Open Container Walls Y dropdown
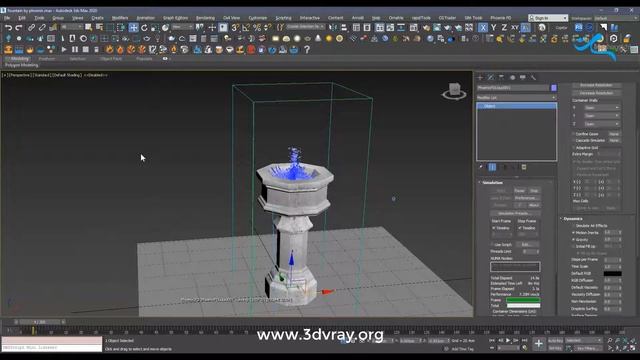The image size is (640, 360). click(602, 116)
